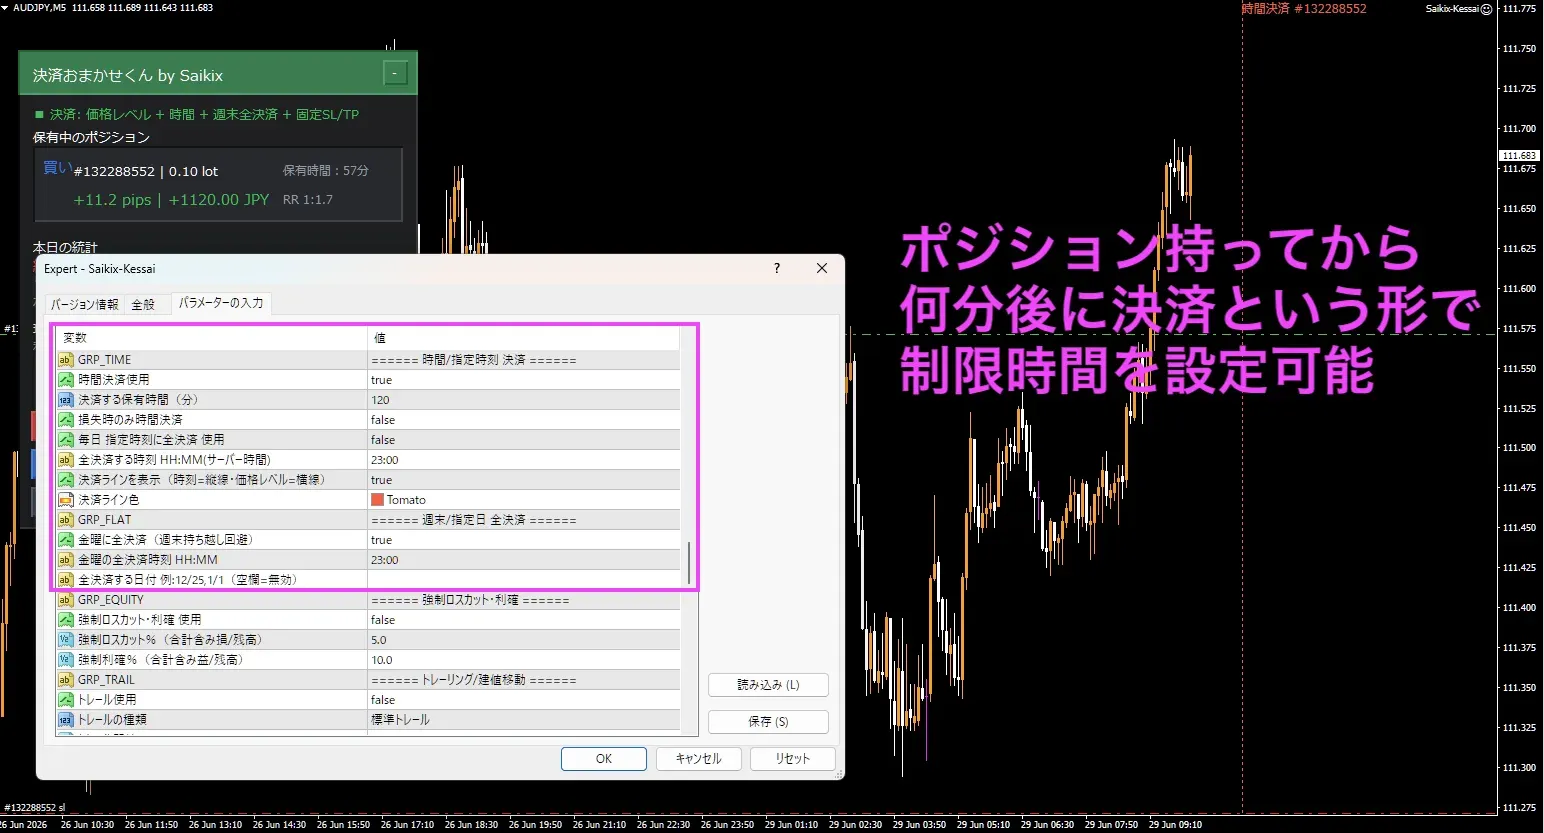Confirm settings with the OK button
This screenshot has width=1544, height=833.
pyautogui.click(x=604, y=759)
